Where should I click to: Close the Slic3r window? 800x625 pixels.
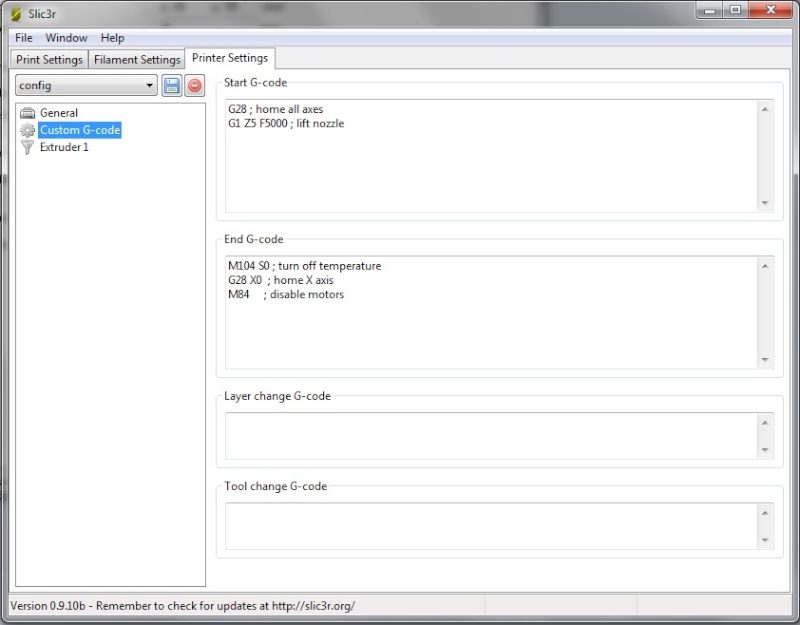[x=771, y=10]
